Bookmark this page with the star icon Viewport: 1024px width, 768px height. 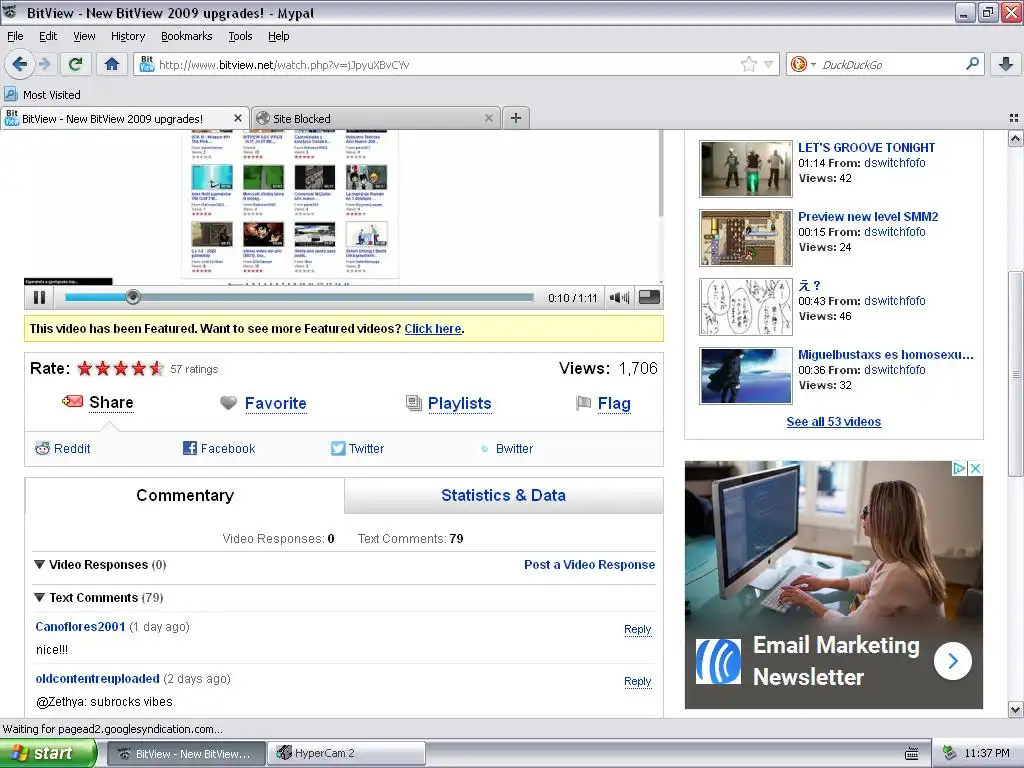(x=748, y=64)
